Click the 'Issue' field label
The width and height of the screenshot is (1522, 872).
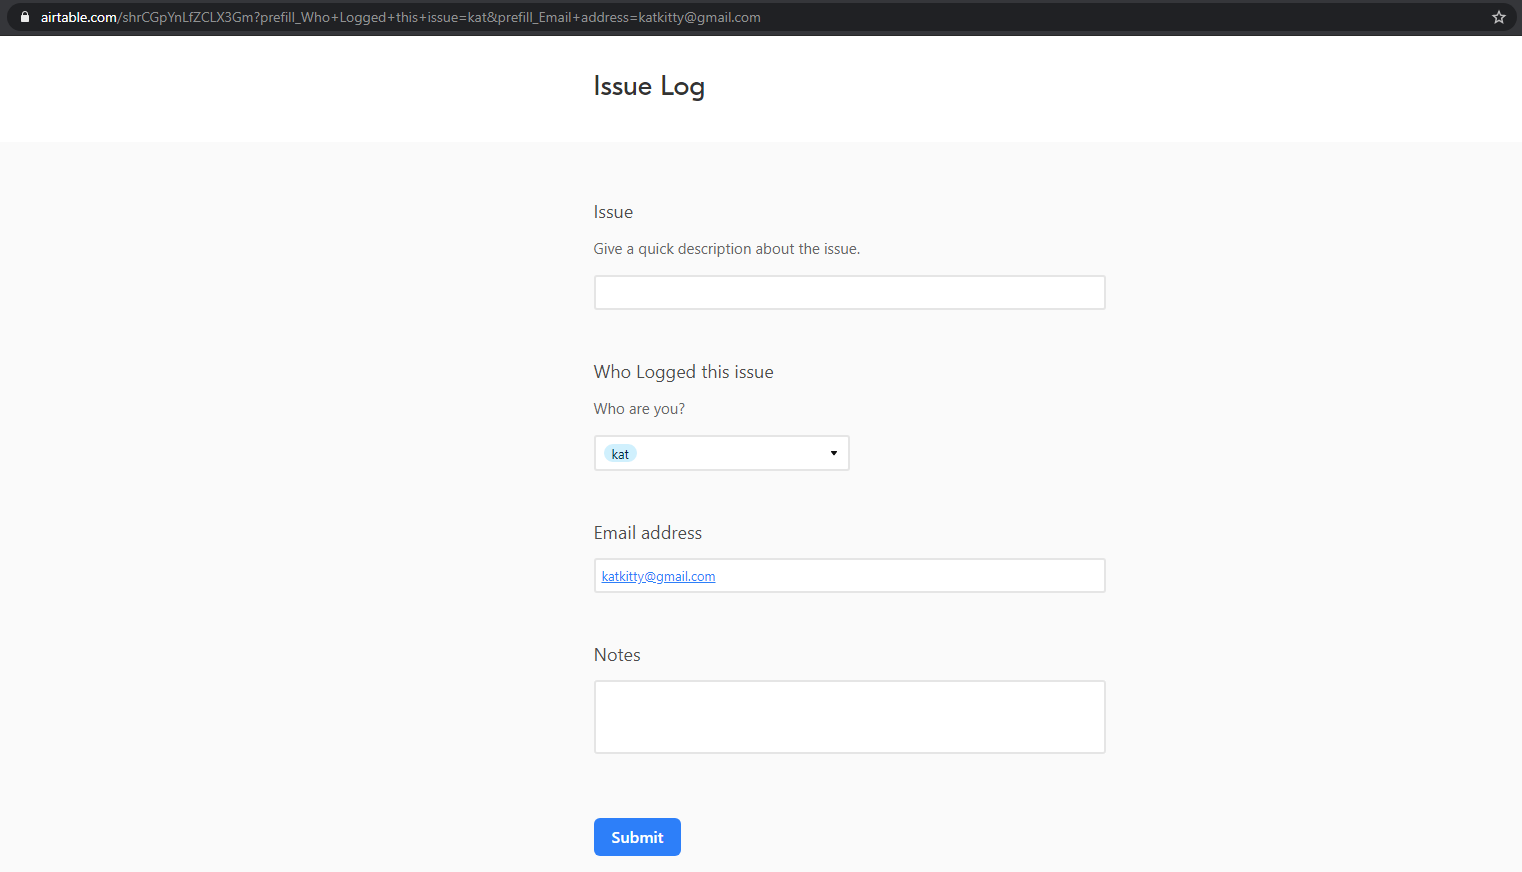click(x=613, y=212)
